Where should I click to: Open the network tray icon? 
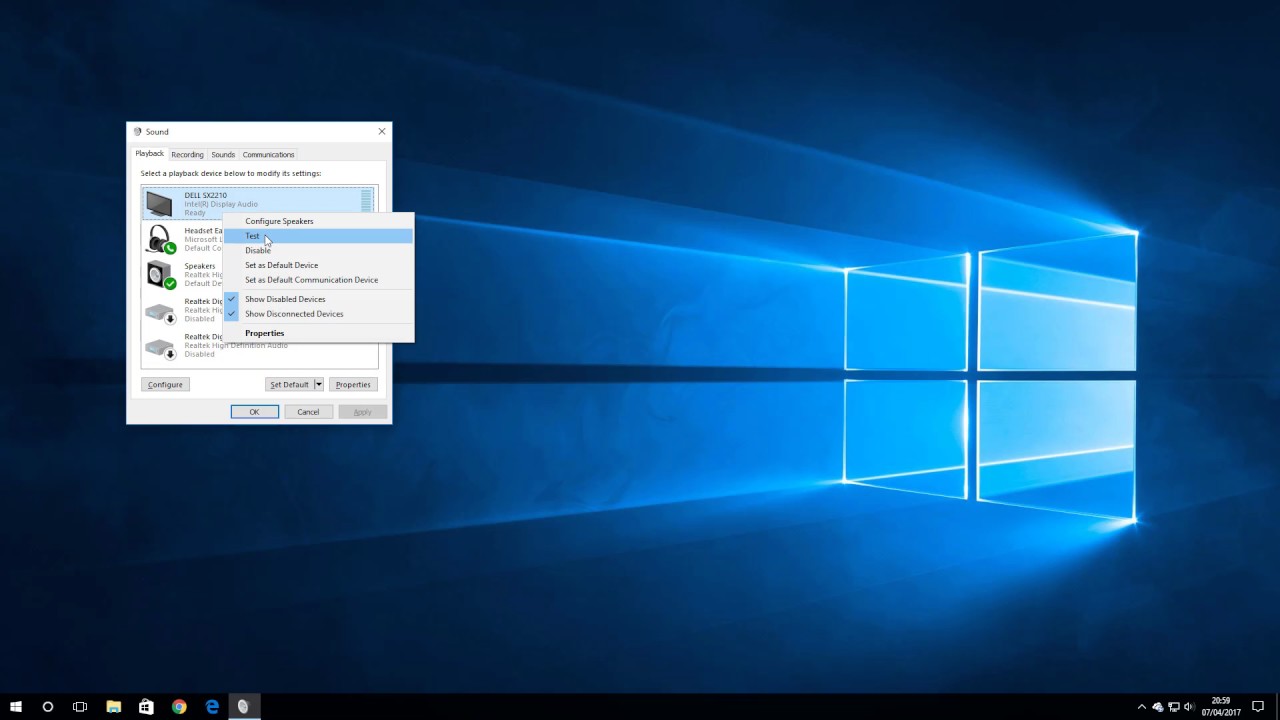tap(1174, 707)
